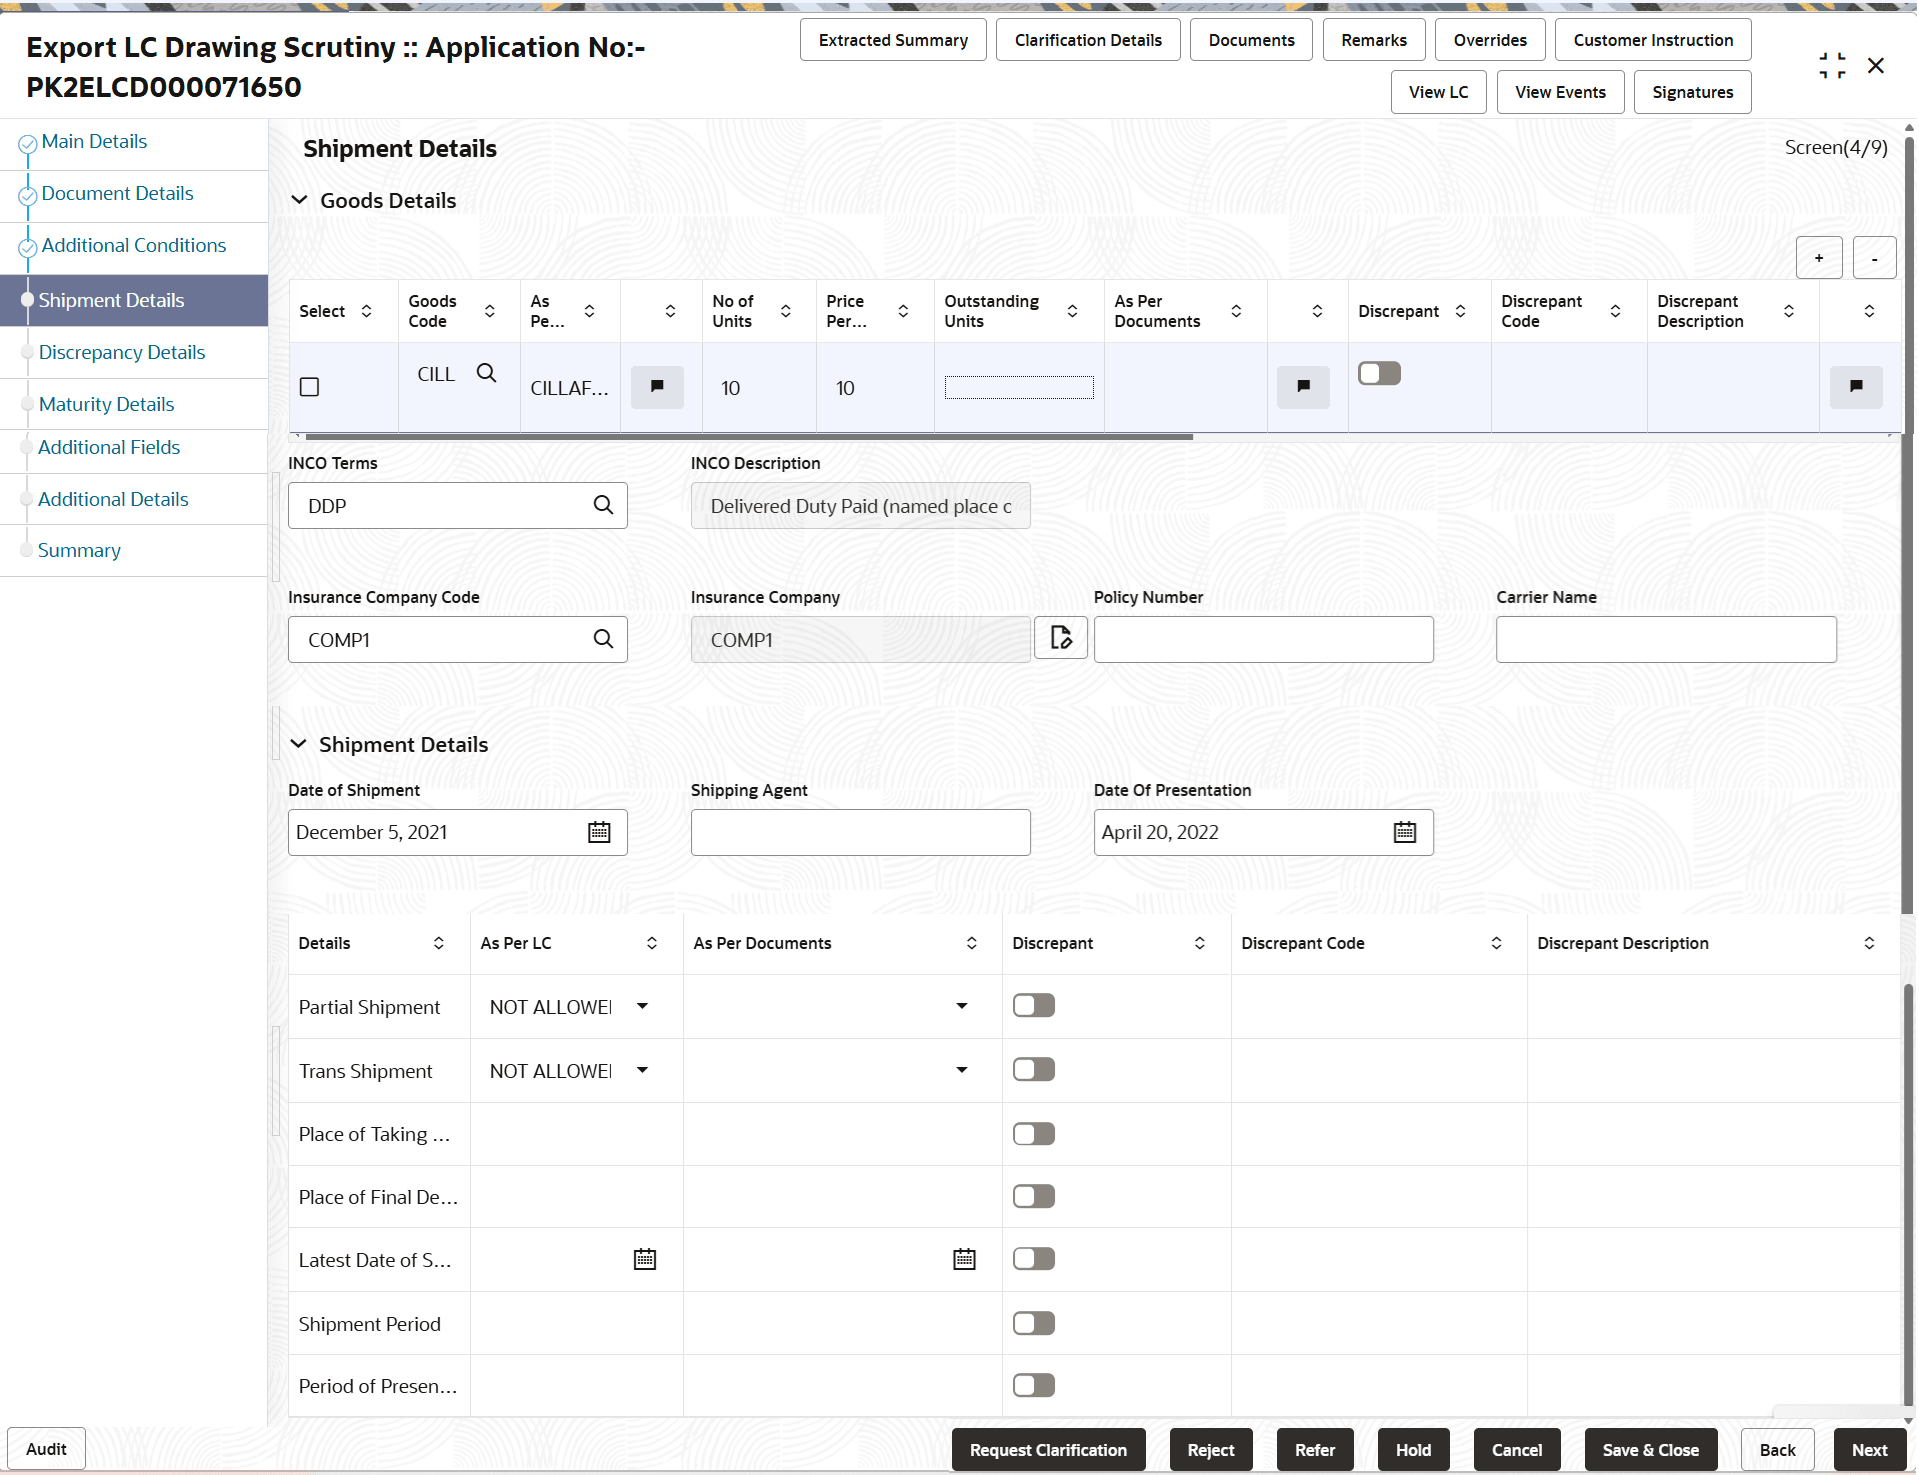Sort the Price Per column
1919x1475 pixels.
[x=903, y=311]
